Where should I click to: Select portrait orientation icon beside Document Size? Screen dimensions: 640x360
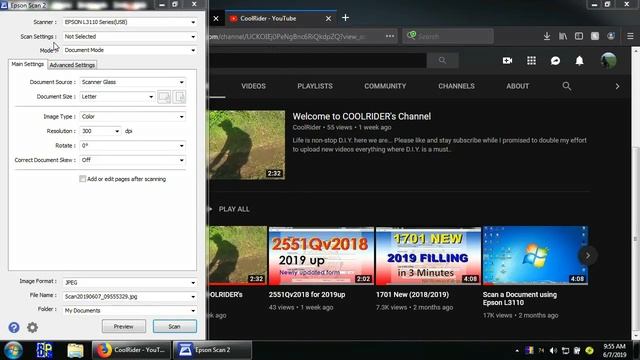coord(179,97)
